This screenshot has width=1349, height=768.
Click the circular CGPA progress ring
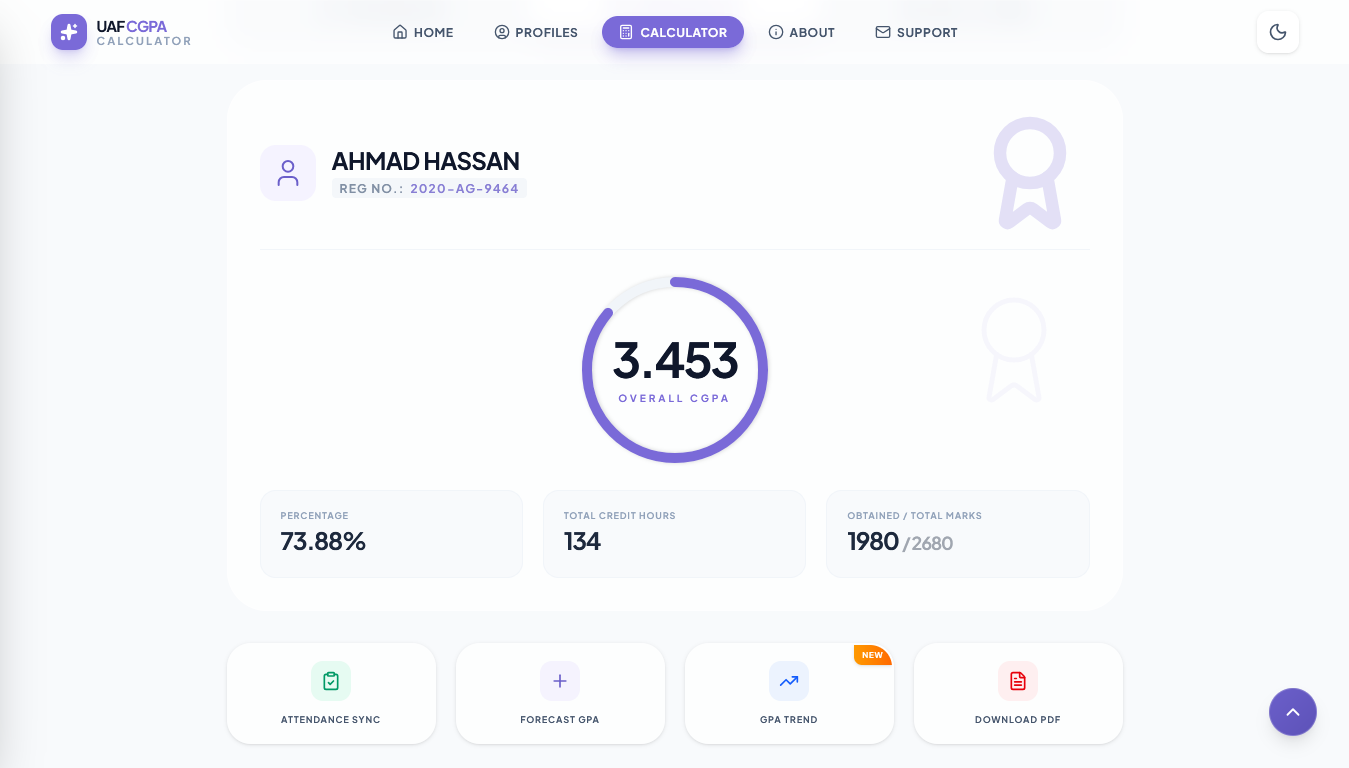click(675, 369)
